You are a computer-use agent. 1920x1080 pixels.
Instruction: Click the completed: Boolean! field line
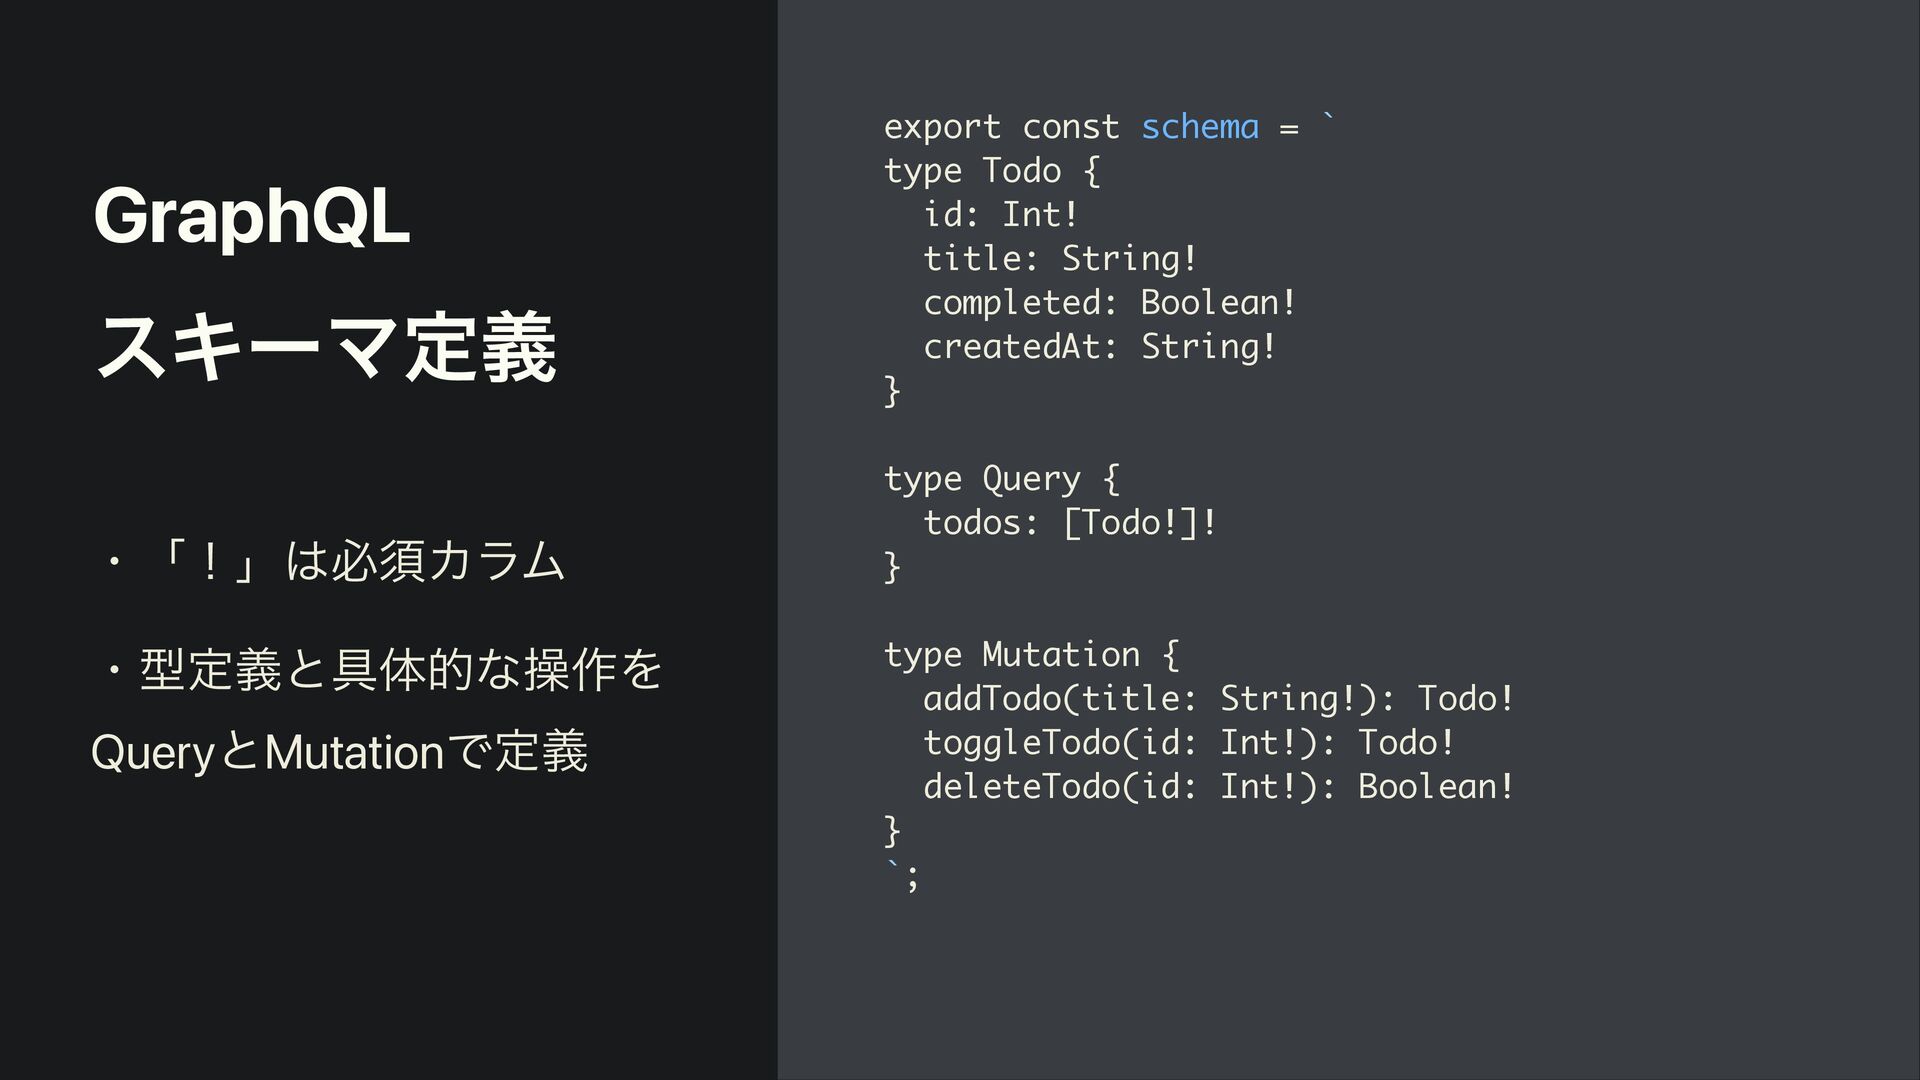pos(1109,303)
